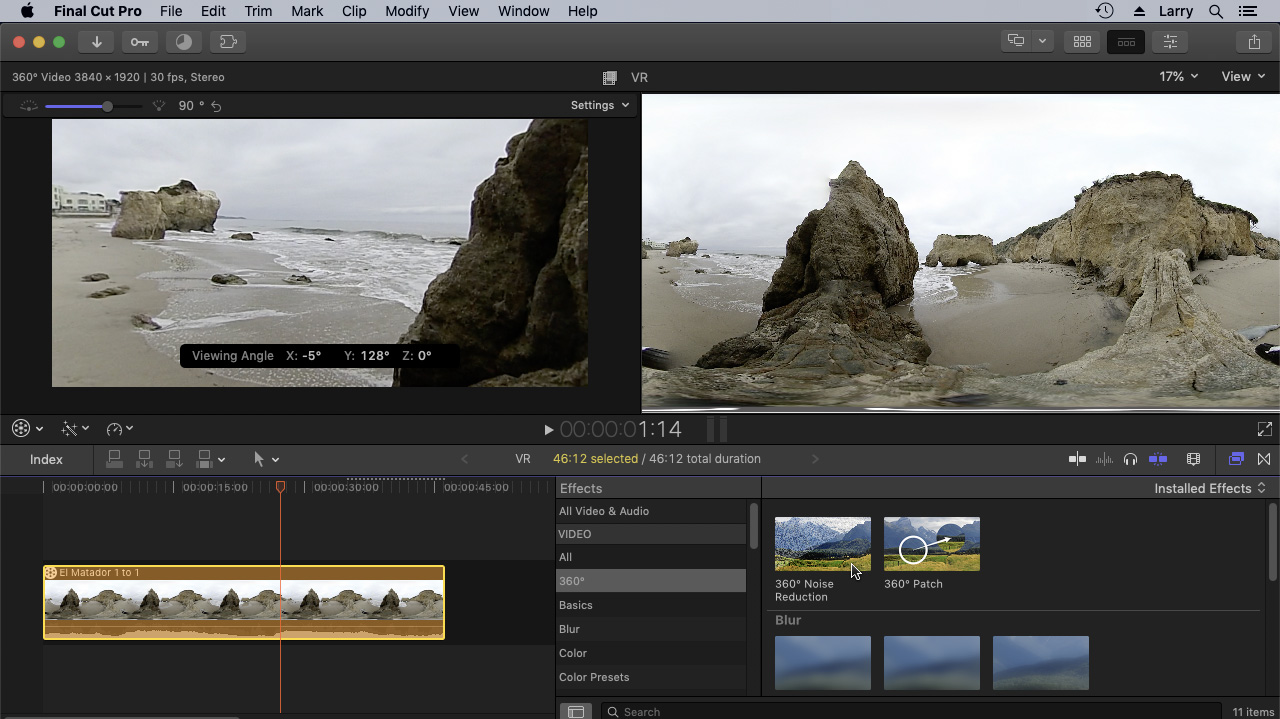This screenshot has width=1280, height=719.
Task: Open the Clip menu
Action: pyautogui.click(x=354, y=11)
